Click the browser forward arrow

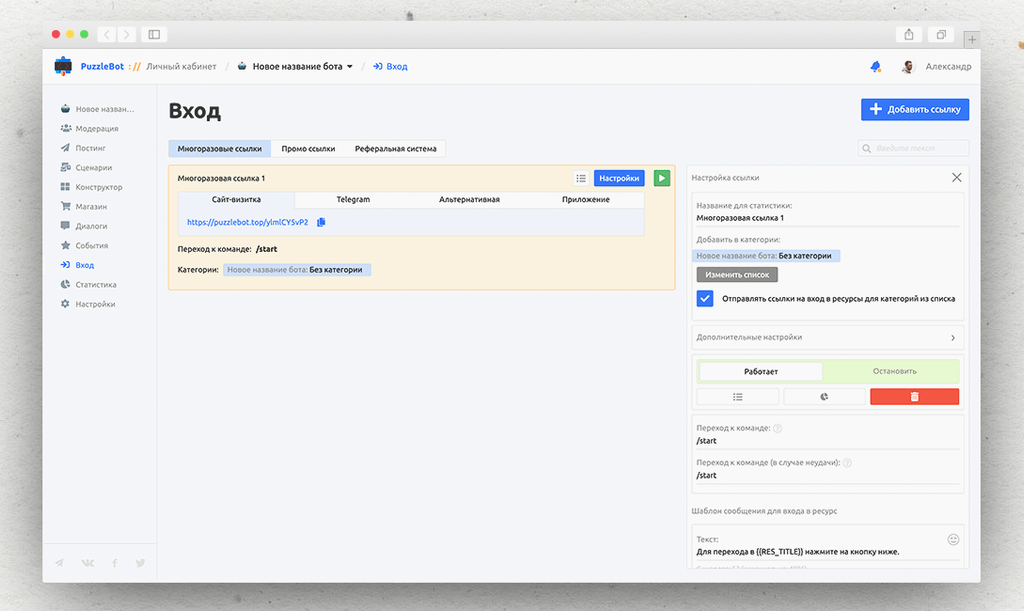point(127,35)
